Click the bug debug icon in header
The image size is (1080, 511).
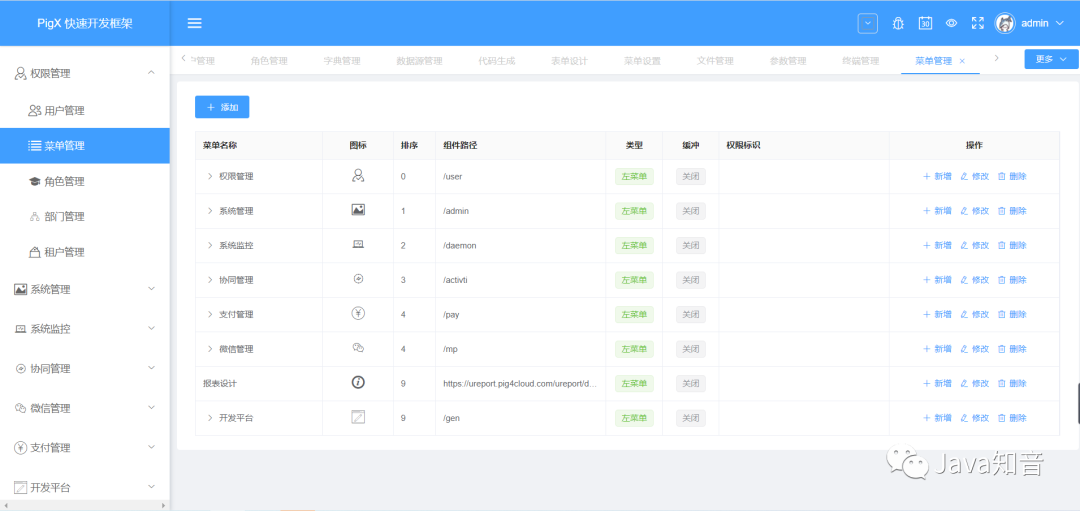[898, 23]
